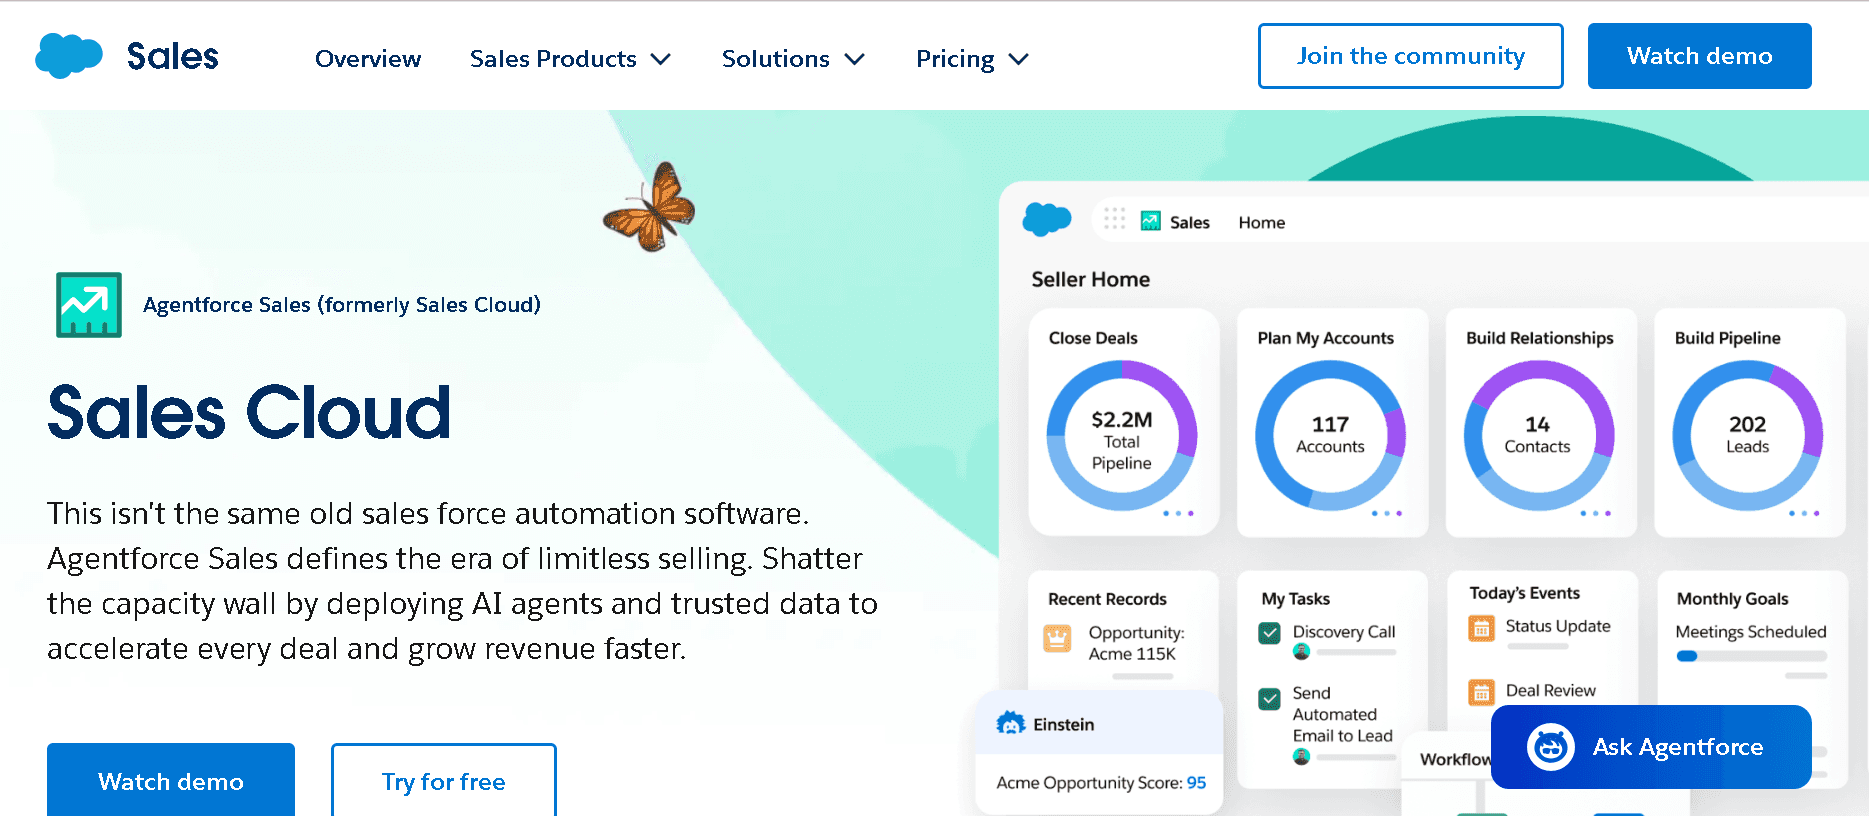
Task: Click the 'Einstein' panel title
Action: tap(1064, 724)
